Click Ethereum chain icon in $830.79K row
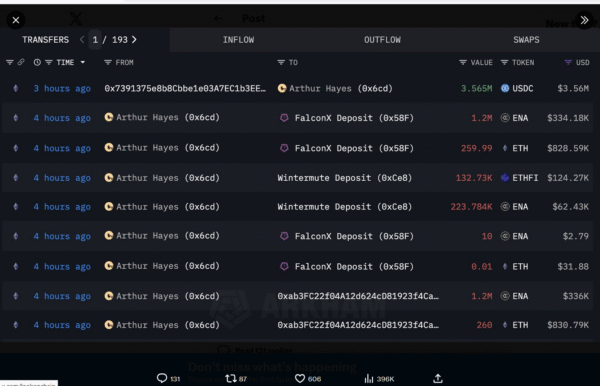The width and height of the screenshot is (600, 386). point(16,325)
